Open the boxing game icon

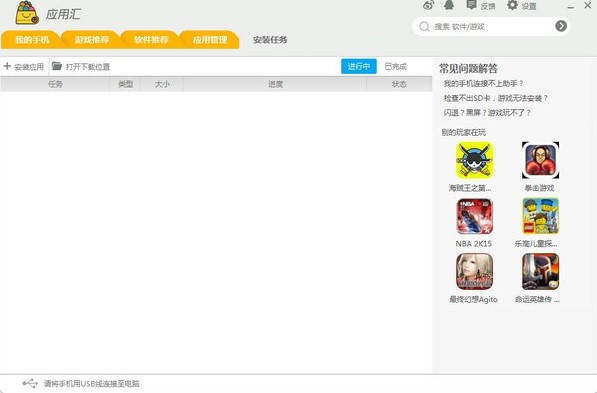click(x=540, y=160)
